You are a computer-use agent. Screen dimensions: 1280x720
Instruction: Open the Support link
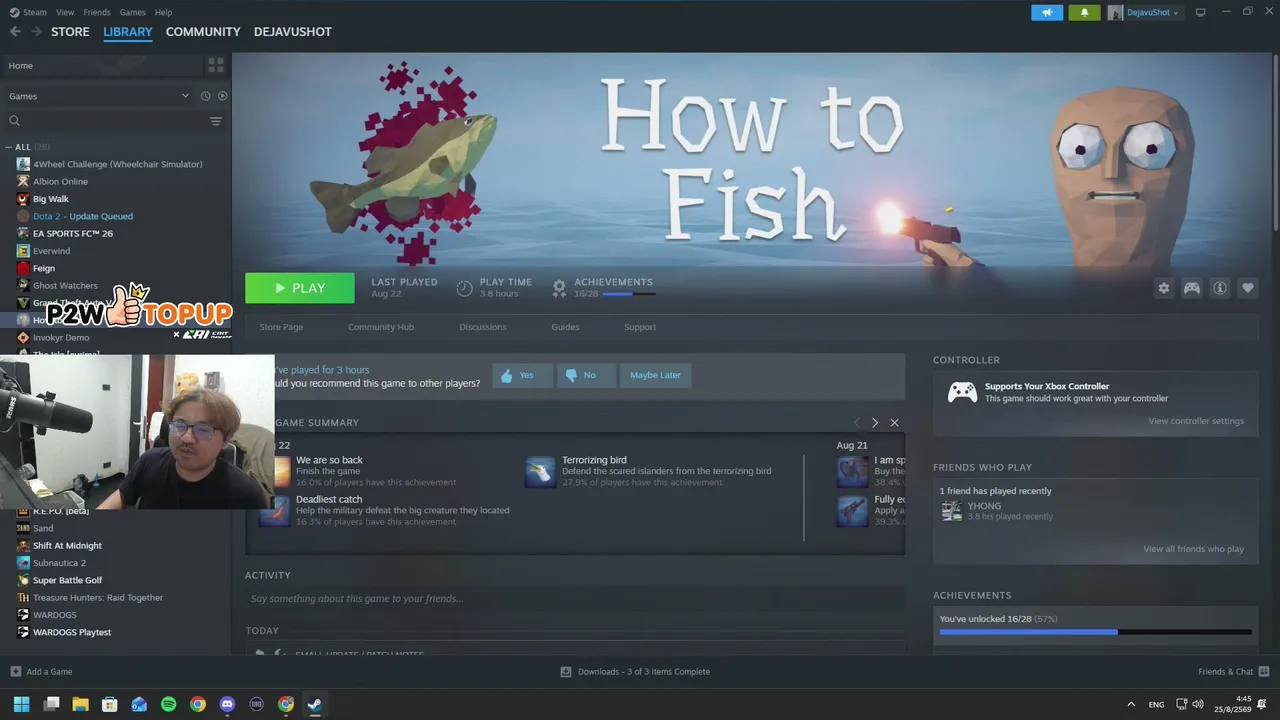pyautogui.click(x=640, y=327)
